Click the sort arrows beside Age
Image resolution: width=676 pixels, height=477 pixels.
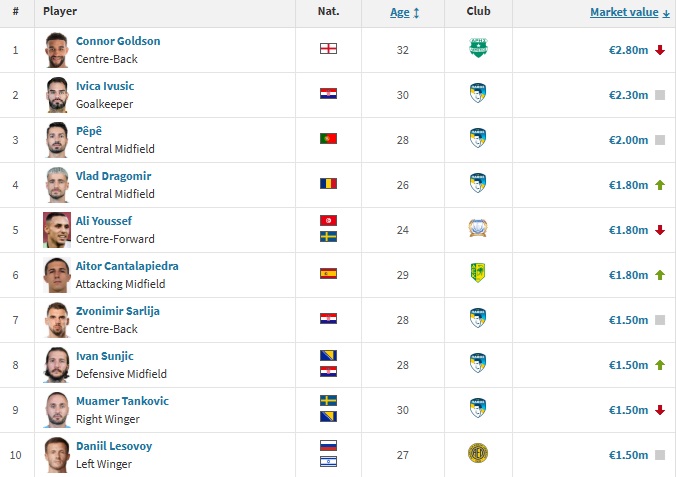click(416, 13)
